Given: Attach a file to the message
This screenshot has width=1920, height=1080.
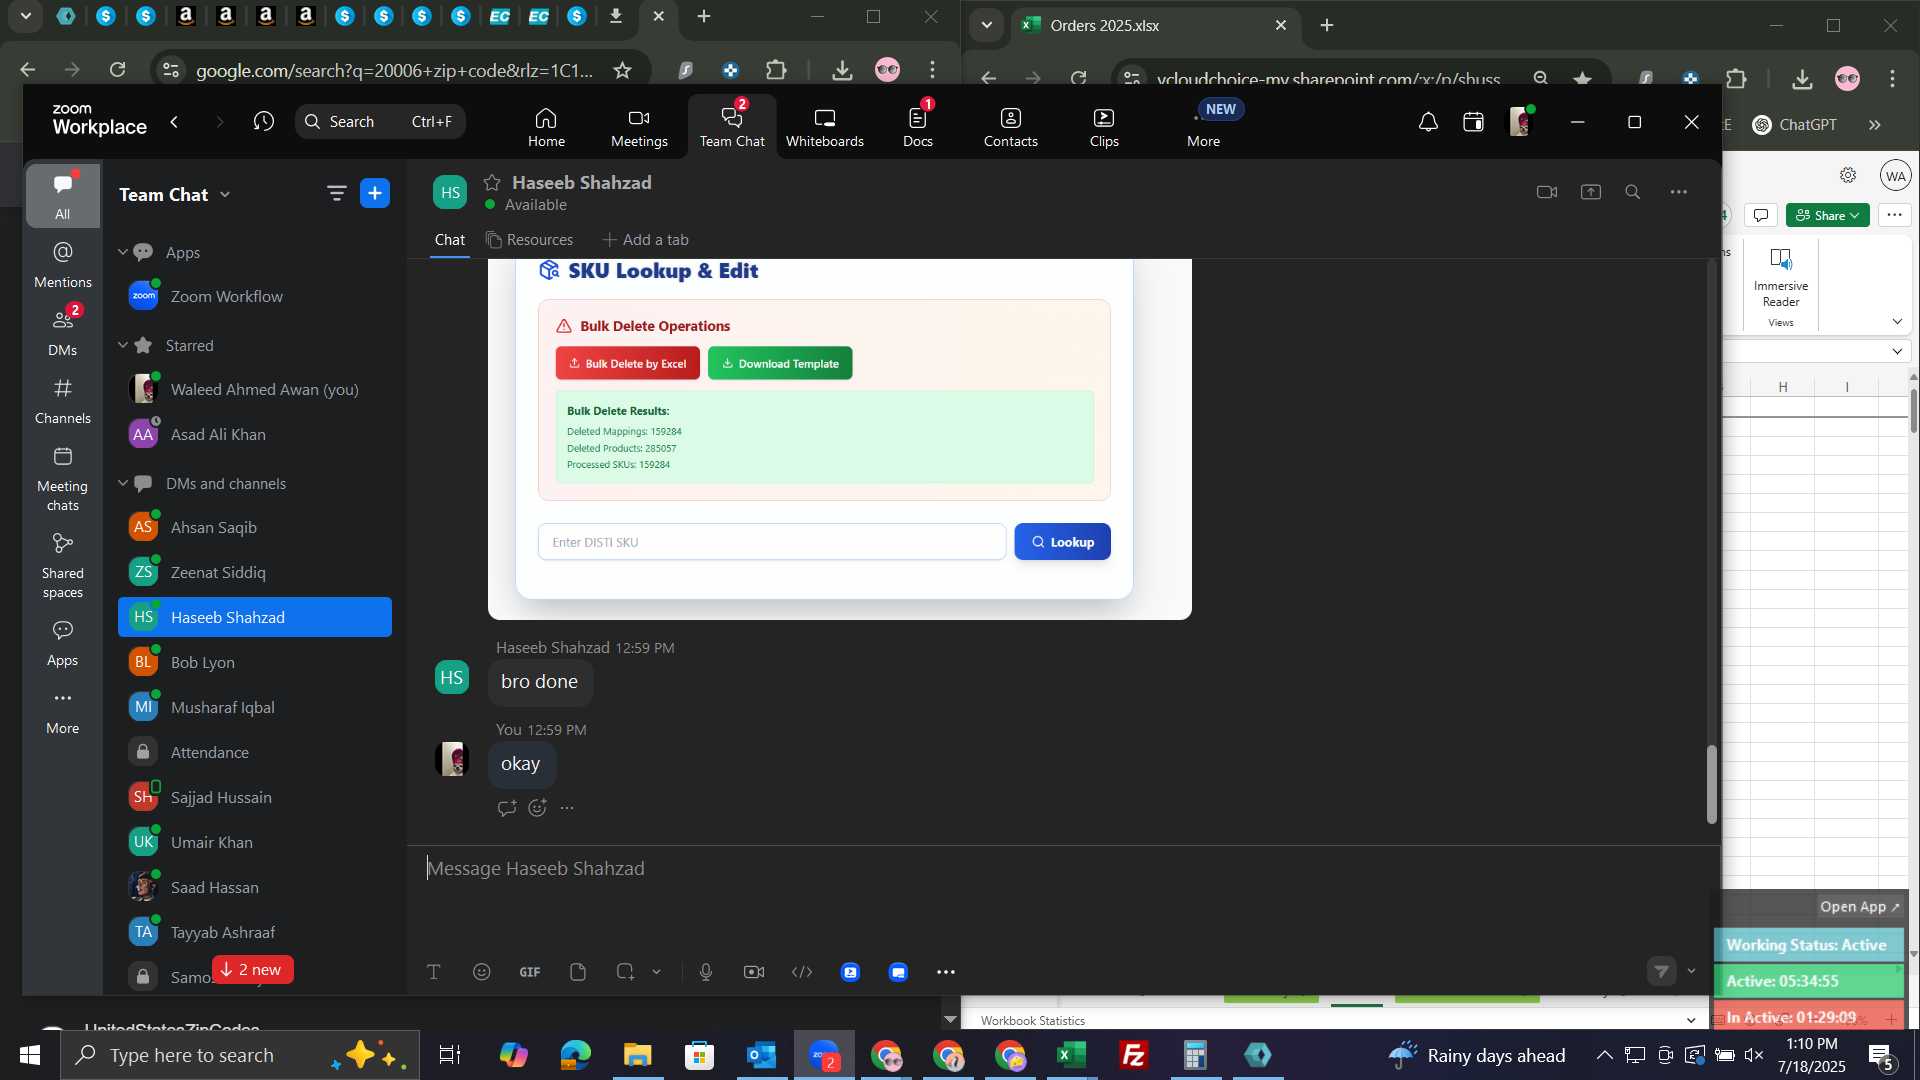Looking at the screenshot, I should [578, 972].
